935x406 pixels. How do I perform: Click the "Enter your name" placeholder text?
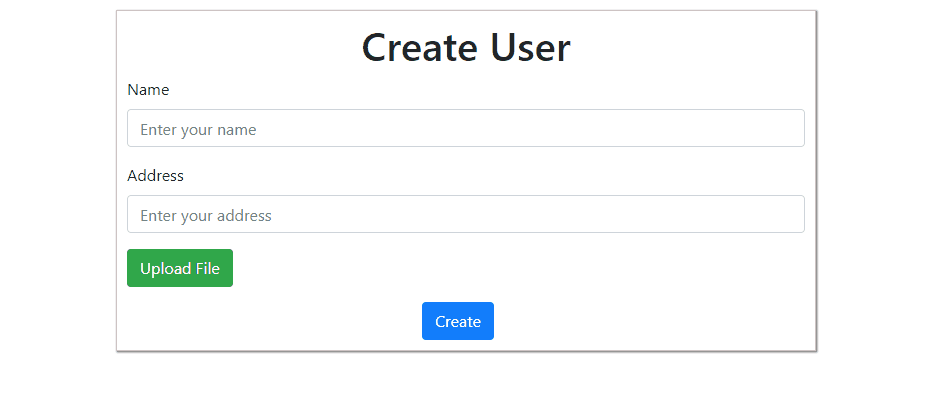tap(198, 130)
